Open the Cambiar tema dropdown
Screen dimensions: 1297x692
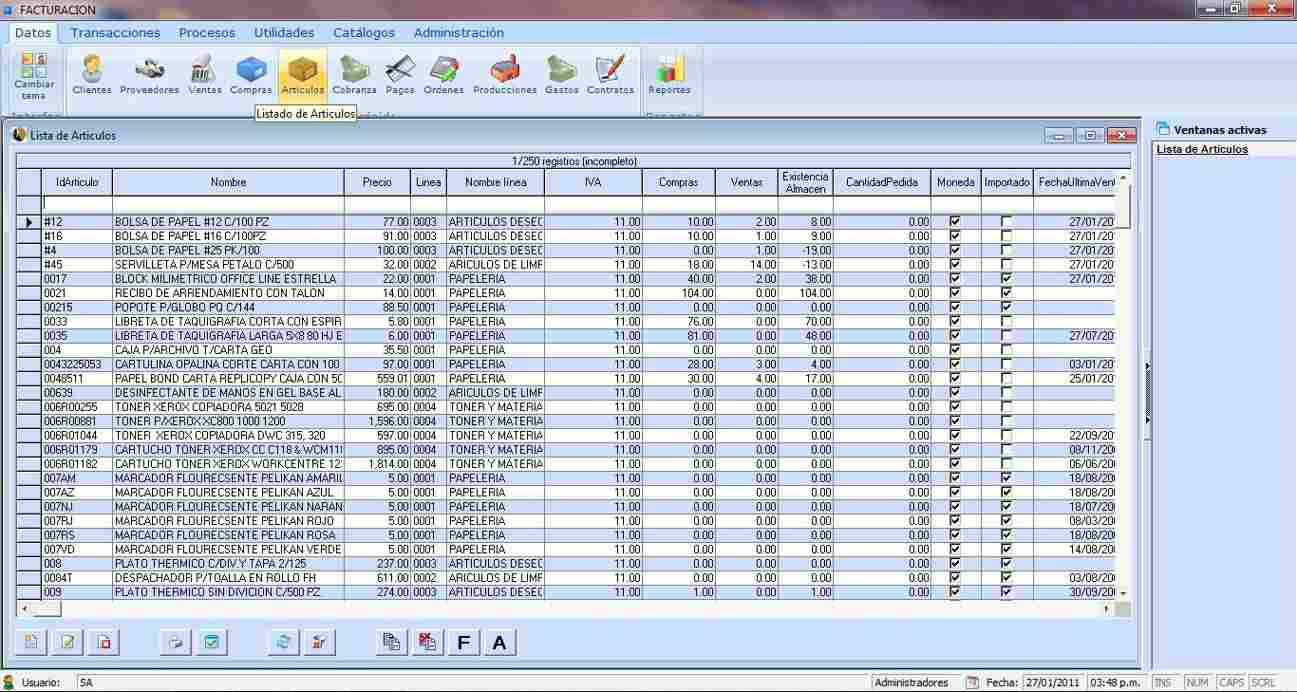(x=34, y=77)
